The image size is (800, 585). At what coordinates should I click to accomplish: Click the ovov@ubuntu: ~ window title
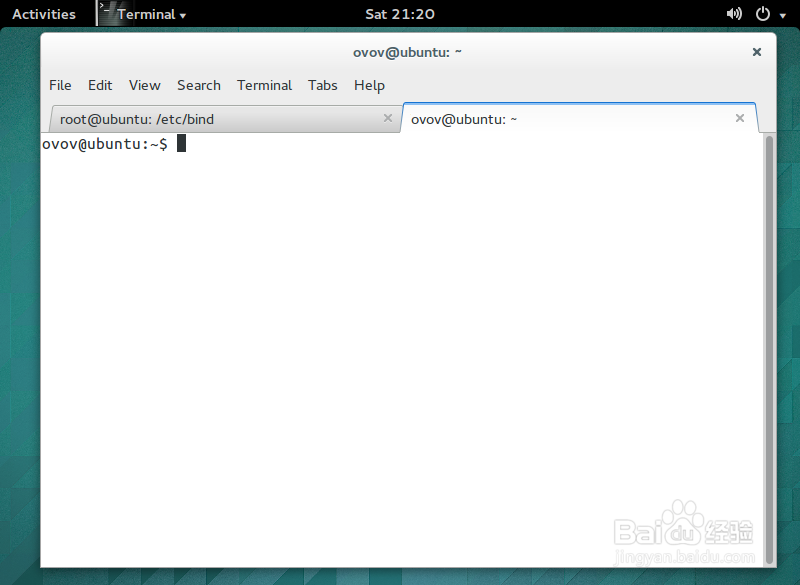click(x=407, y=52)
